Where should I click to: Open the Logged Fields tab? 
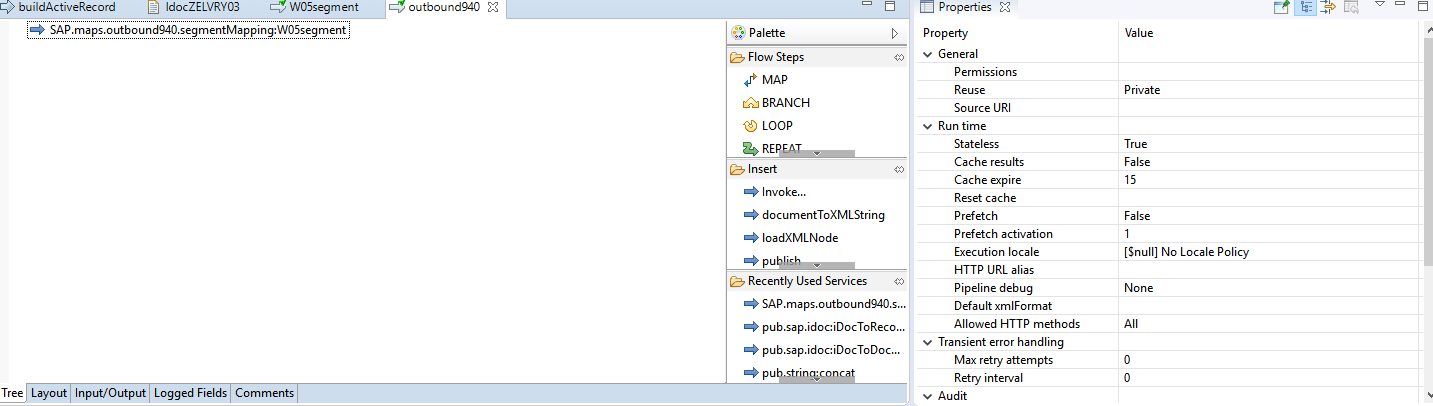click(x=190, y=393)
